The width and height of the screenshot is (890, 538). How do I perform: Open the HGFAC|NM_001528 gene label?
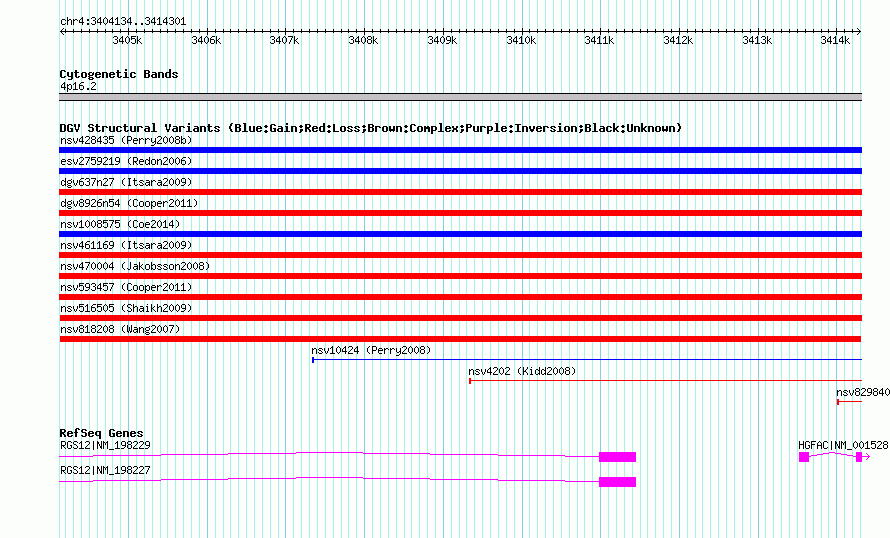(x=842, y=445)
